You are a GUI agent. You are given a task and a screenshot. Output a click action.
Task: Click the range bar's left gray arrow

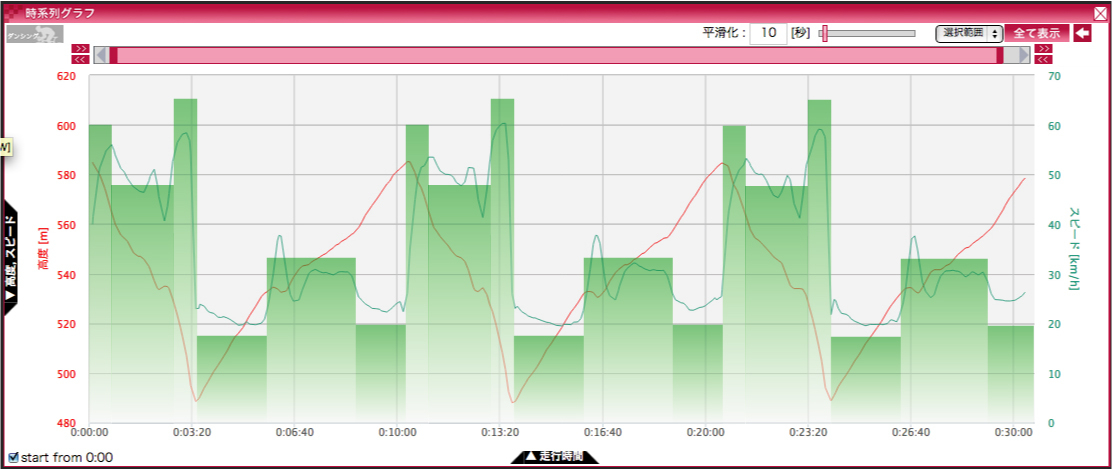pos(101,55)
